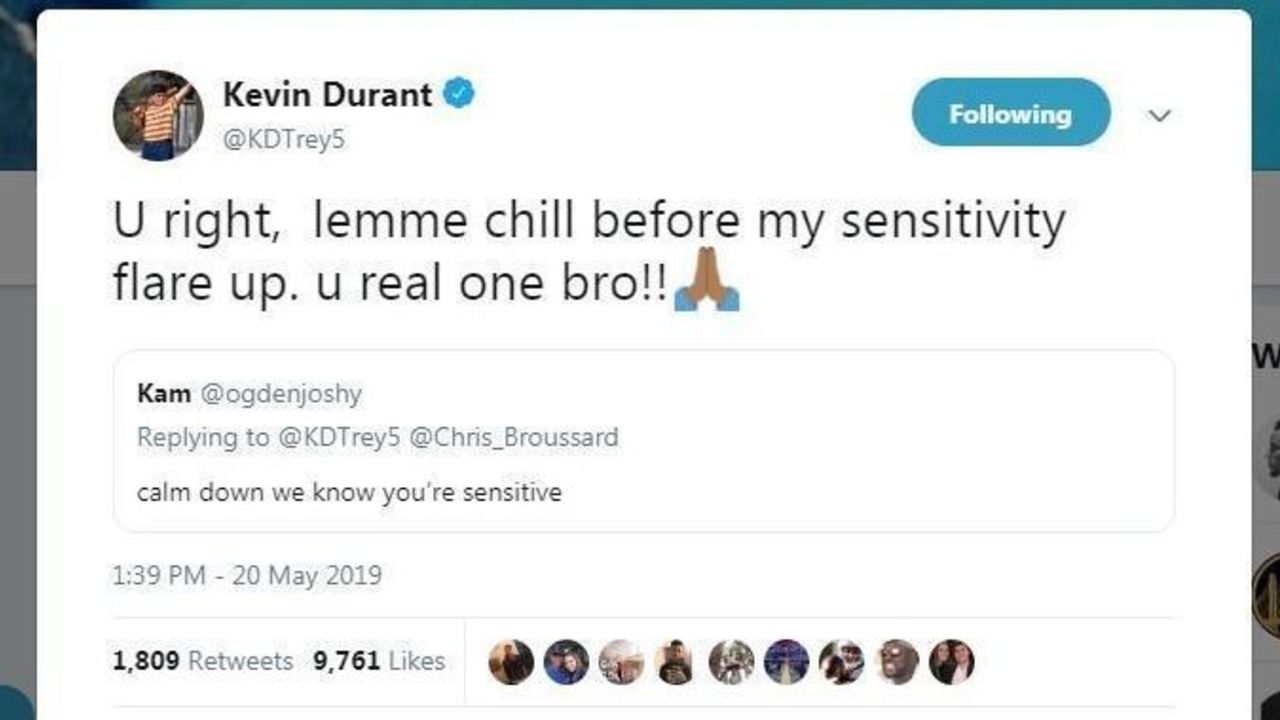Click the @ogdenjoshy handle
1280x720 pixels.
281,393
